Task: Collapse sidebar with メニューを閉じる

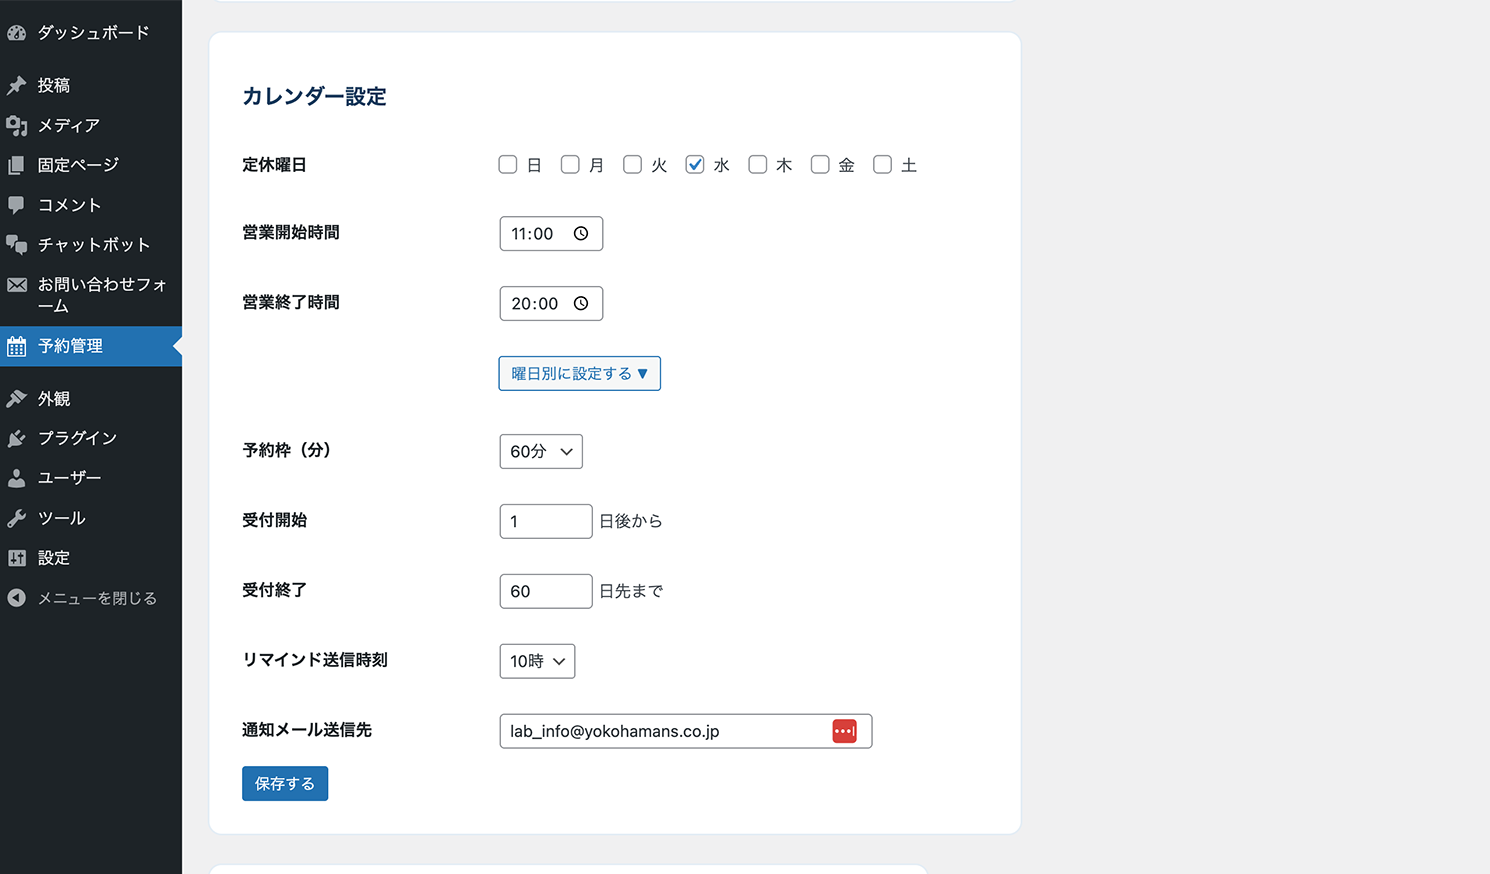Action: 97,598
